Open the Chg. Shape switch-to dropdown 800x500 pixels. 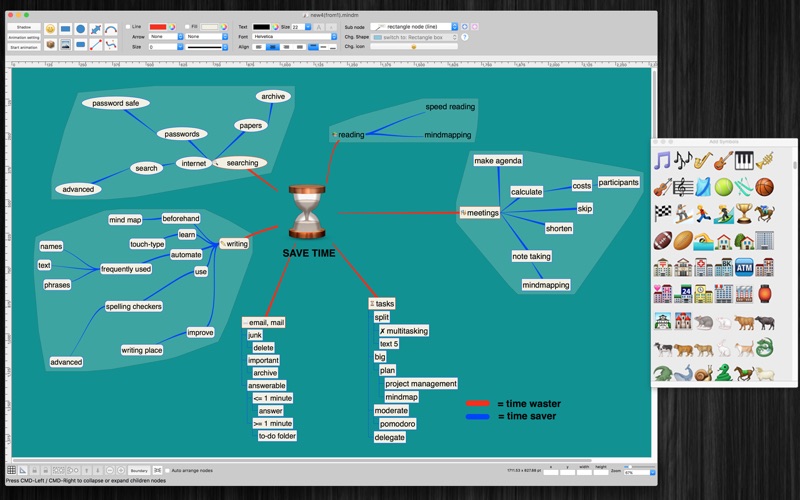click(x=414, y=37)
